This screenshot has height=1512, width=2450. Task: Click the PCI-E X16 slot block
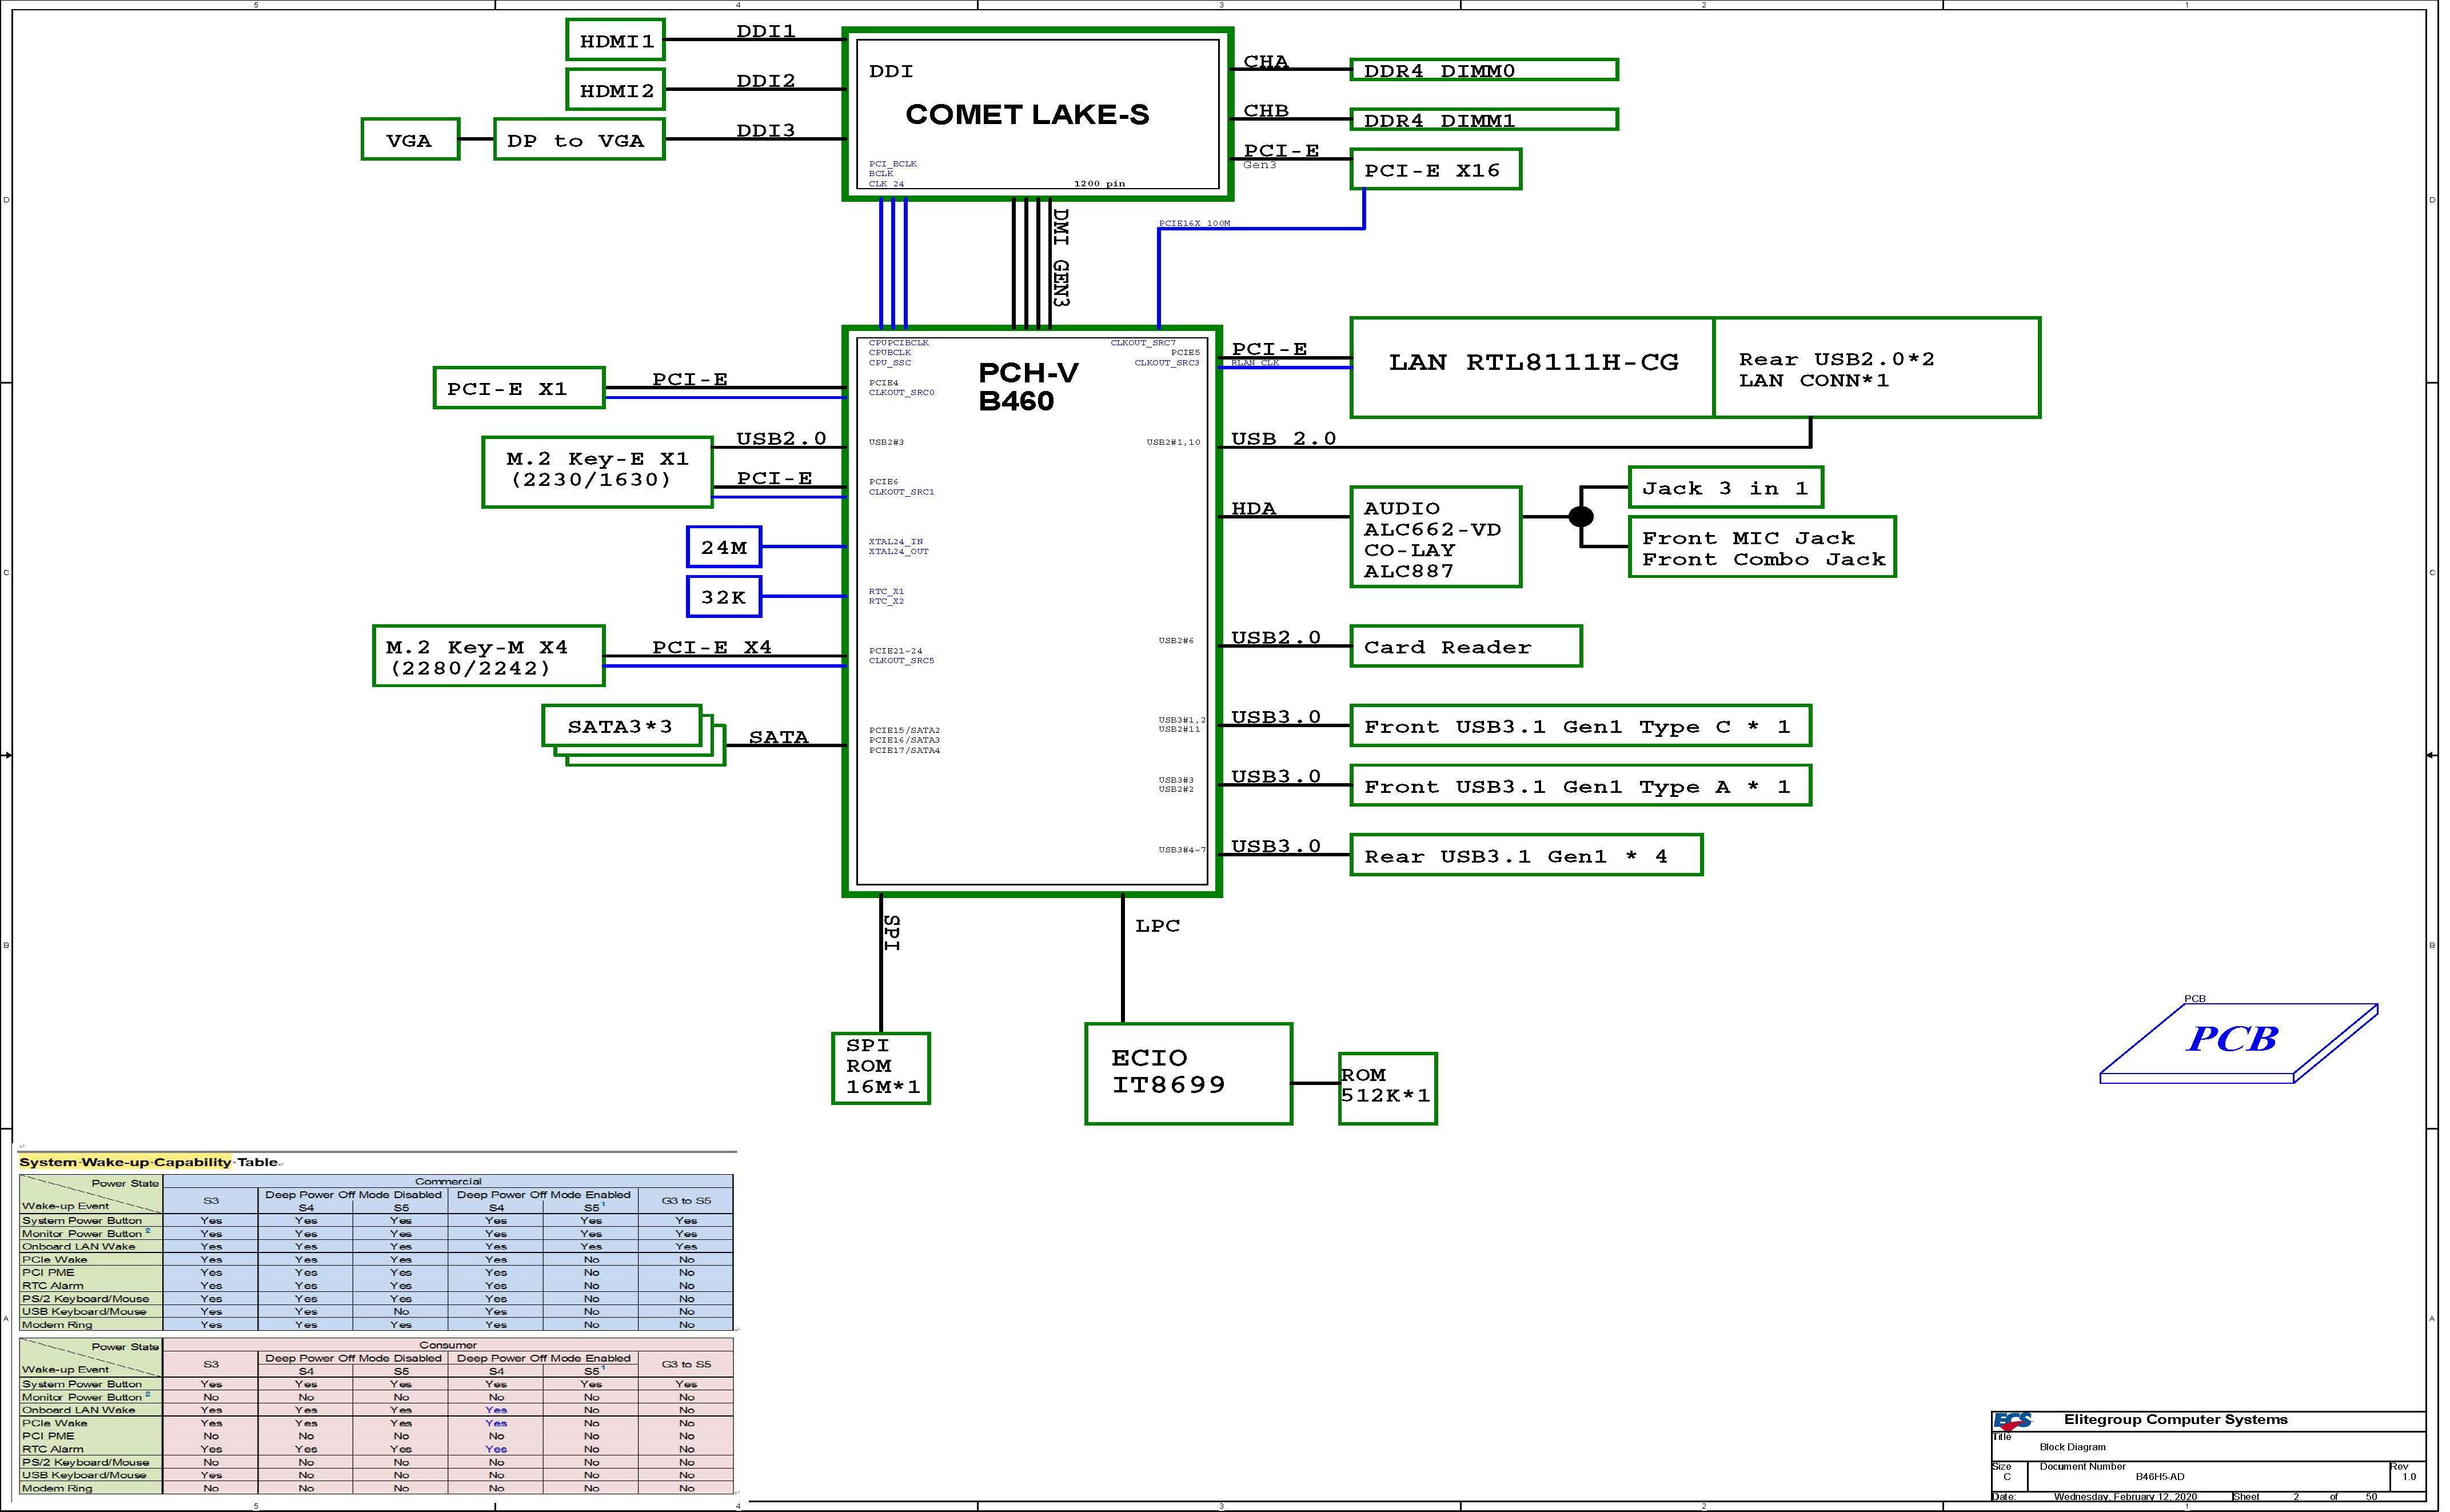1435,170
